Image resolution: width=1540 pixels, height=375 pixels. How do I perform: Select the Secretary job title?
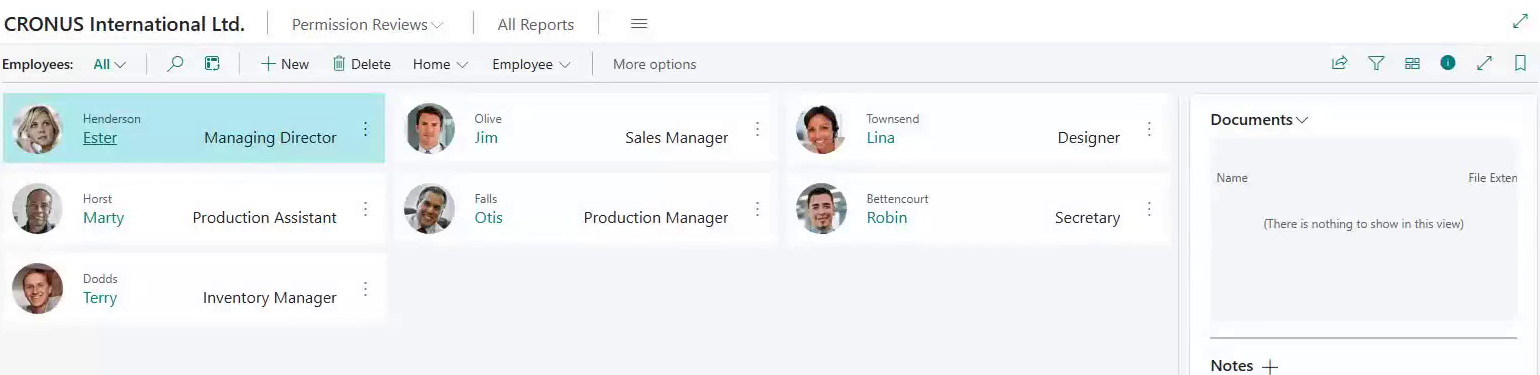tap(1088, 218)
